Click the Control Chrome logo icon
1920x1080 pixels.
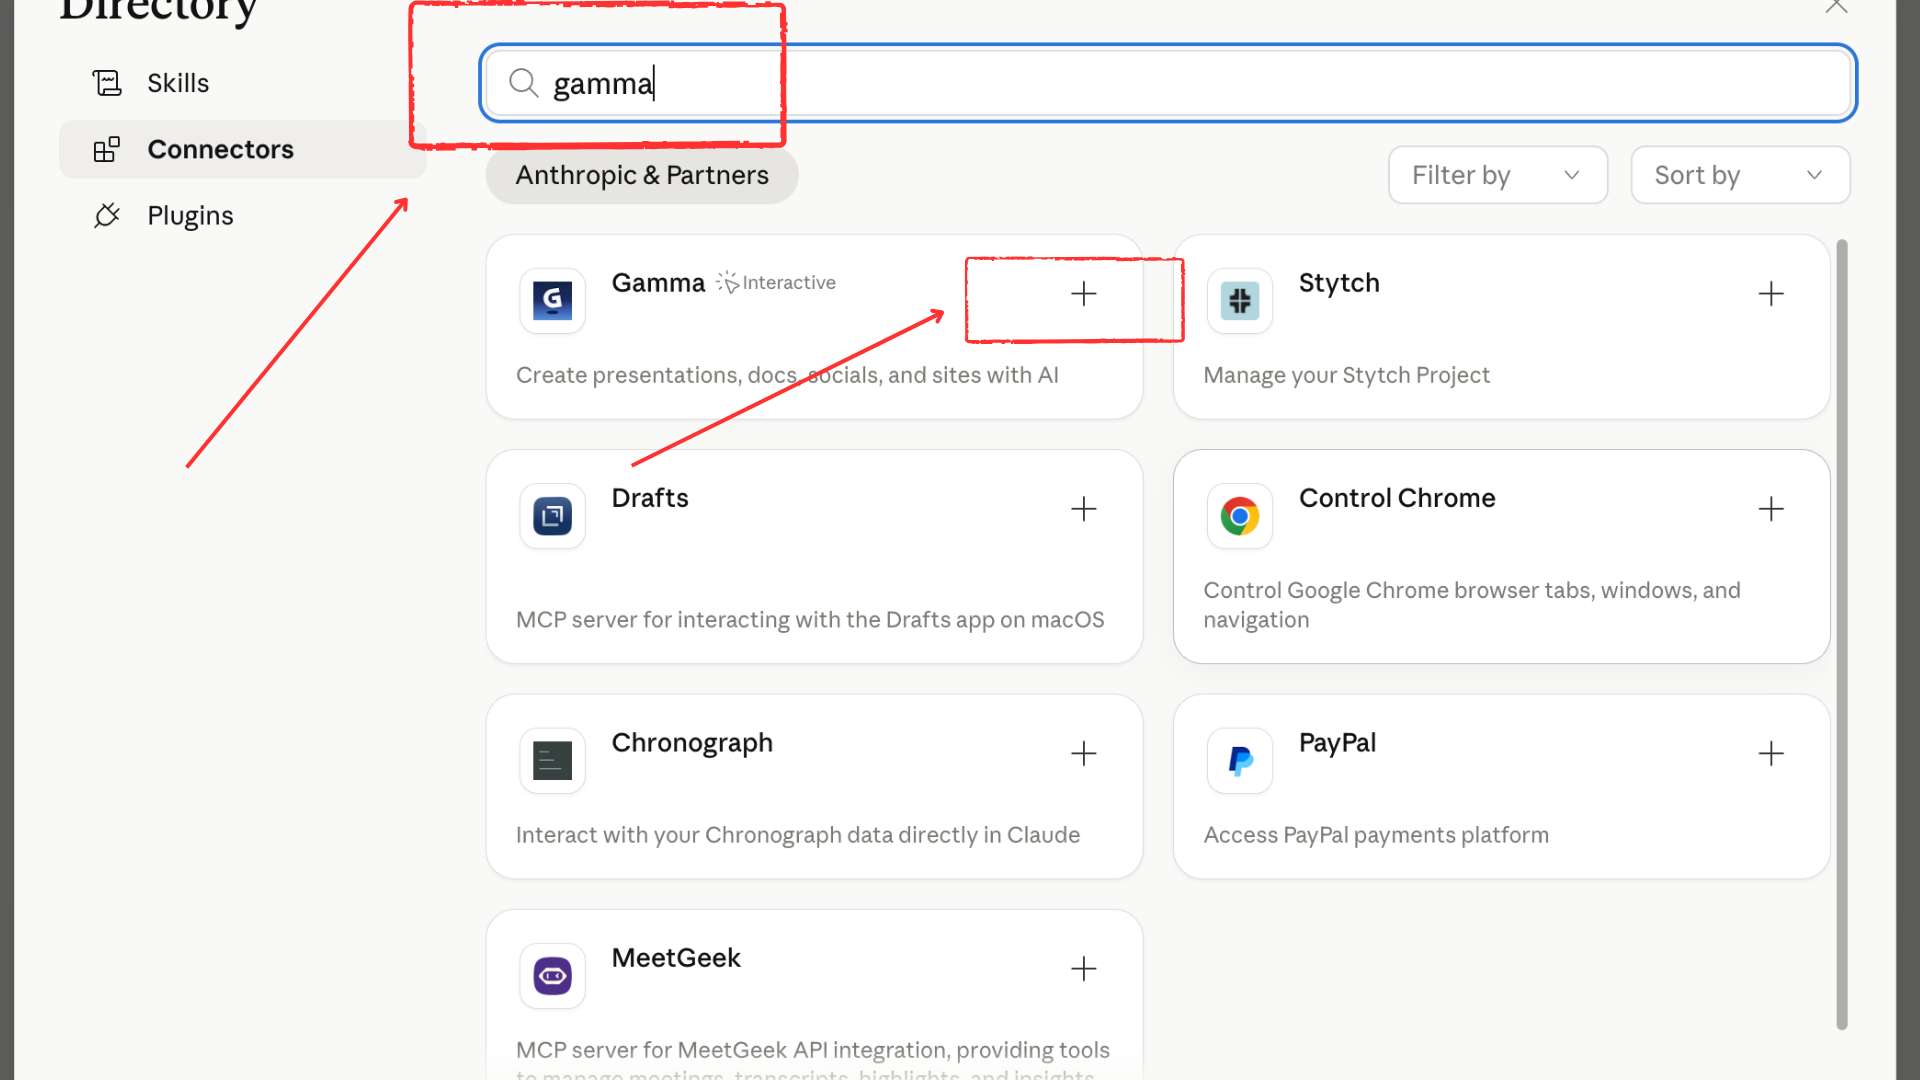coord(1239,516)
